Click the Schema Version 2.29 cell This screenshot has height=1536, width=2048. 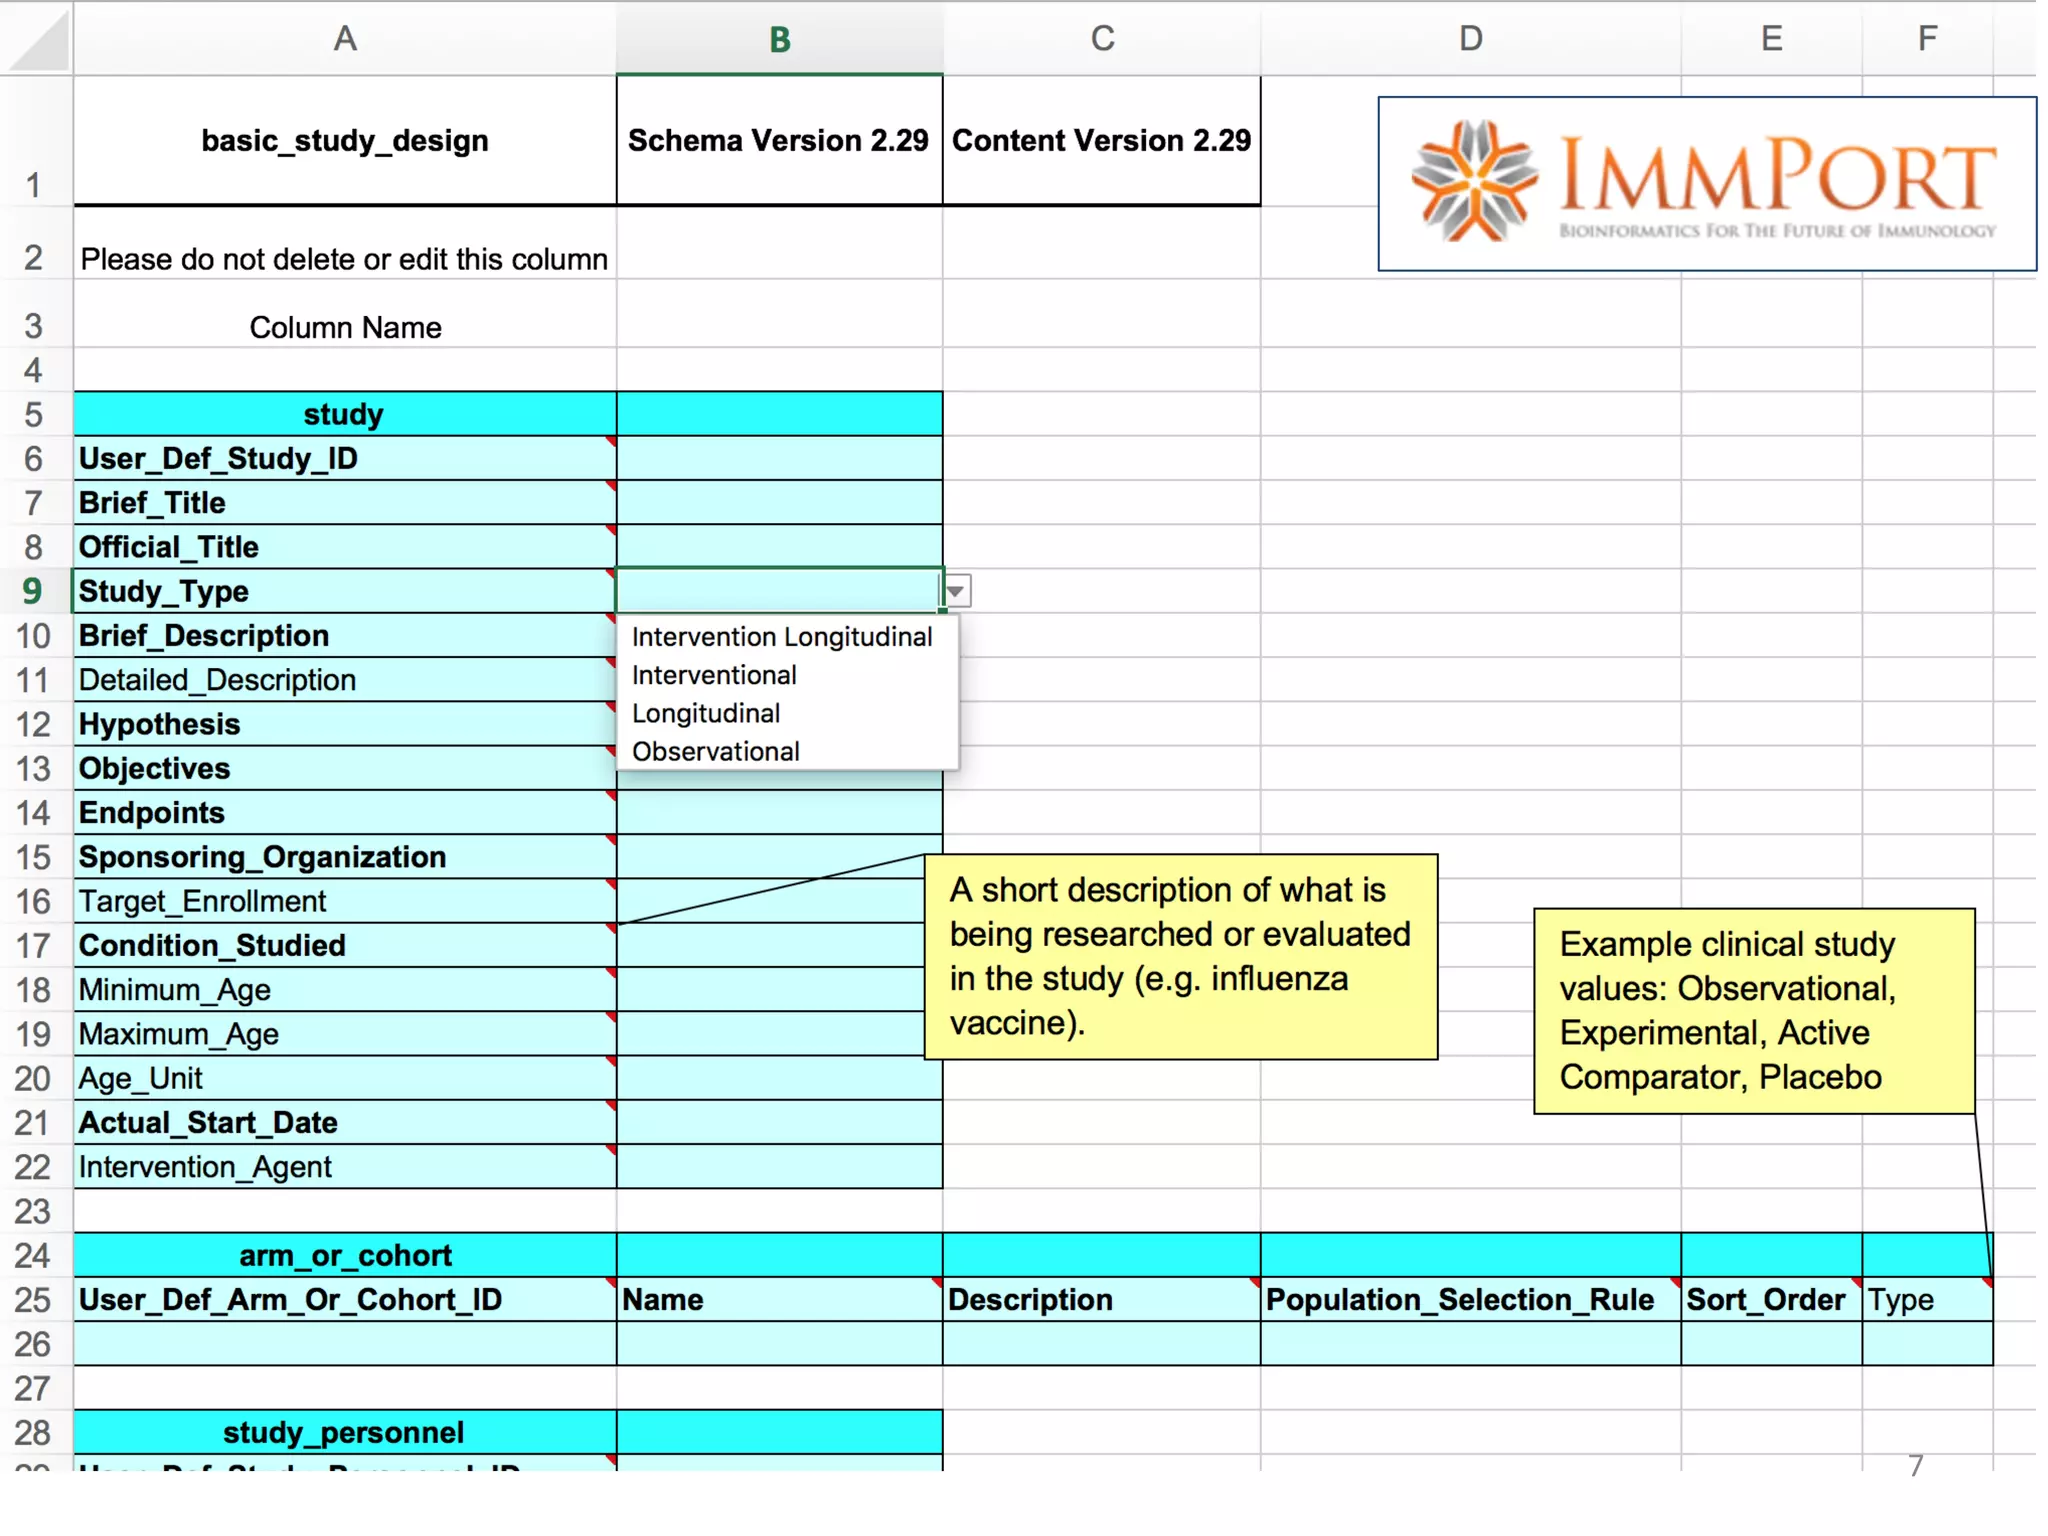click(779, 141)
